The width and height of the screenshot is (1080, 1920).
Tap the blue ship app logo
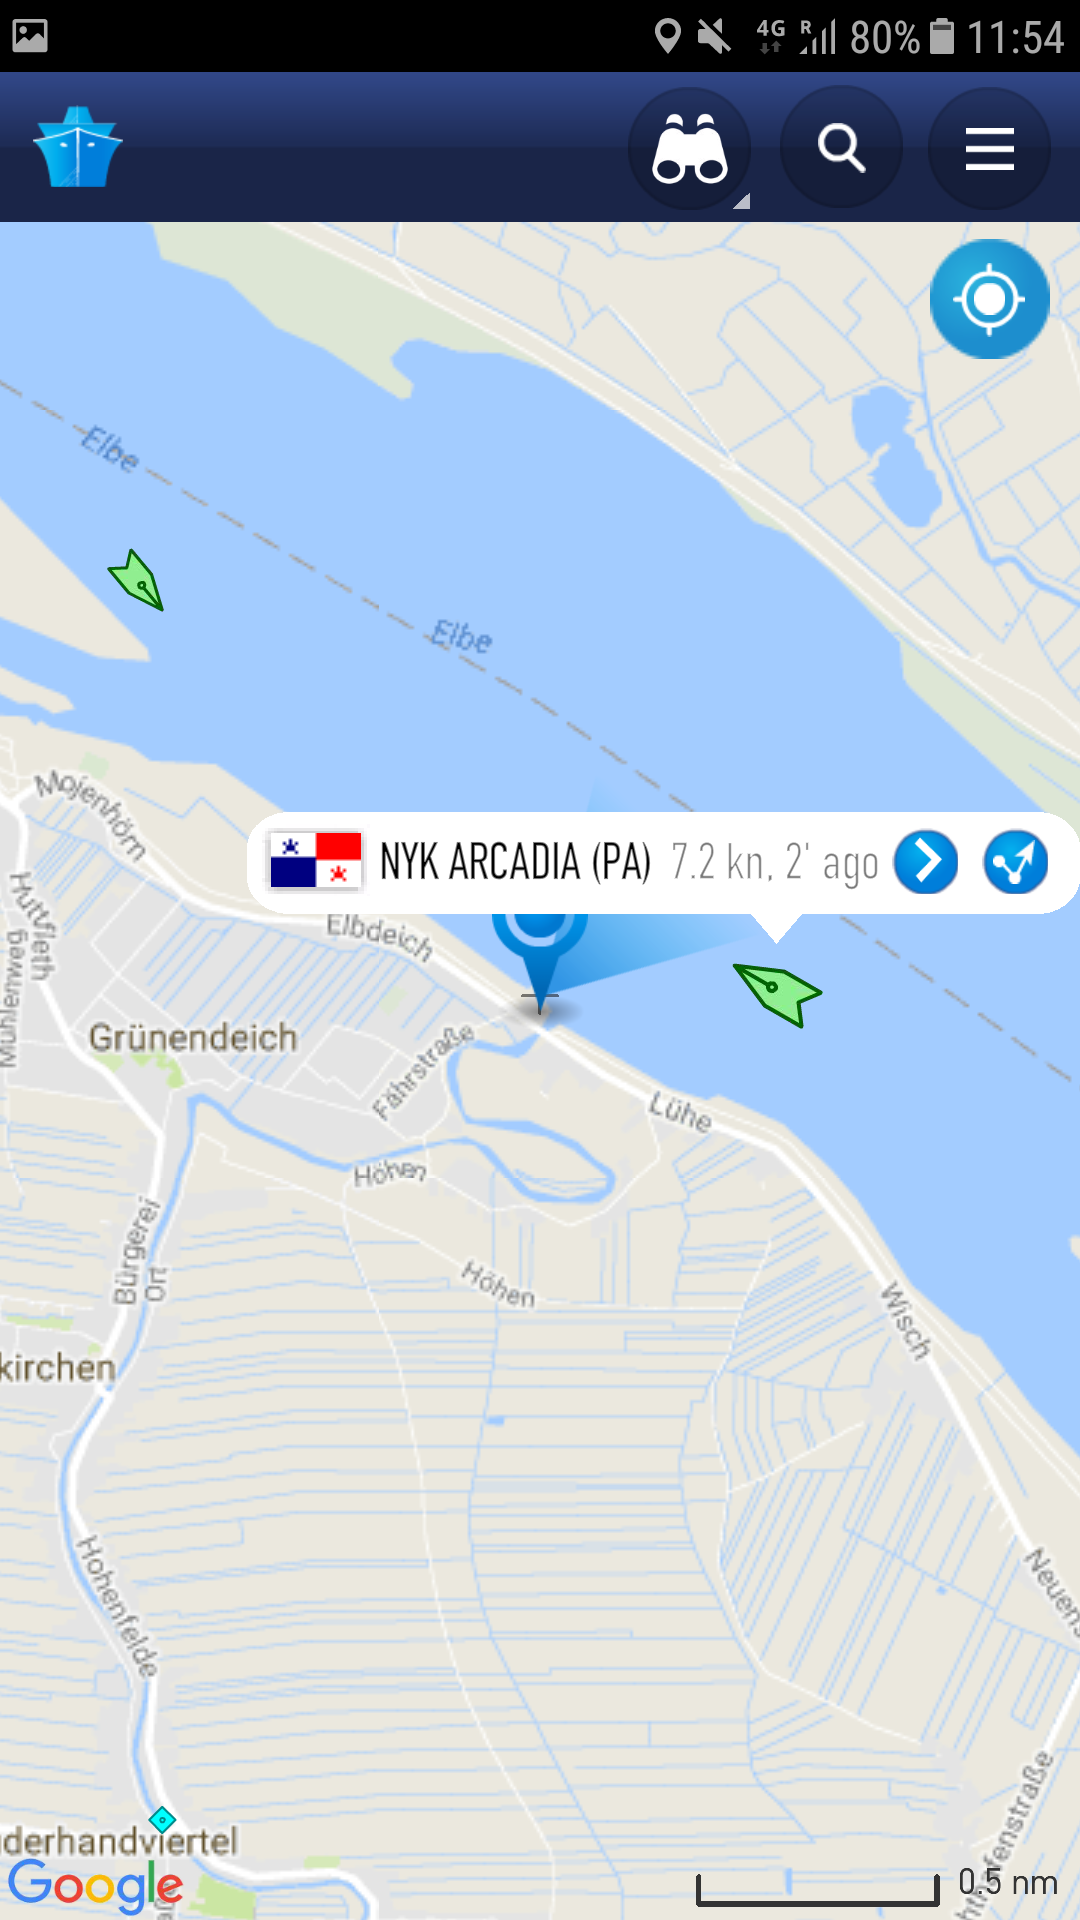point(78,147)
